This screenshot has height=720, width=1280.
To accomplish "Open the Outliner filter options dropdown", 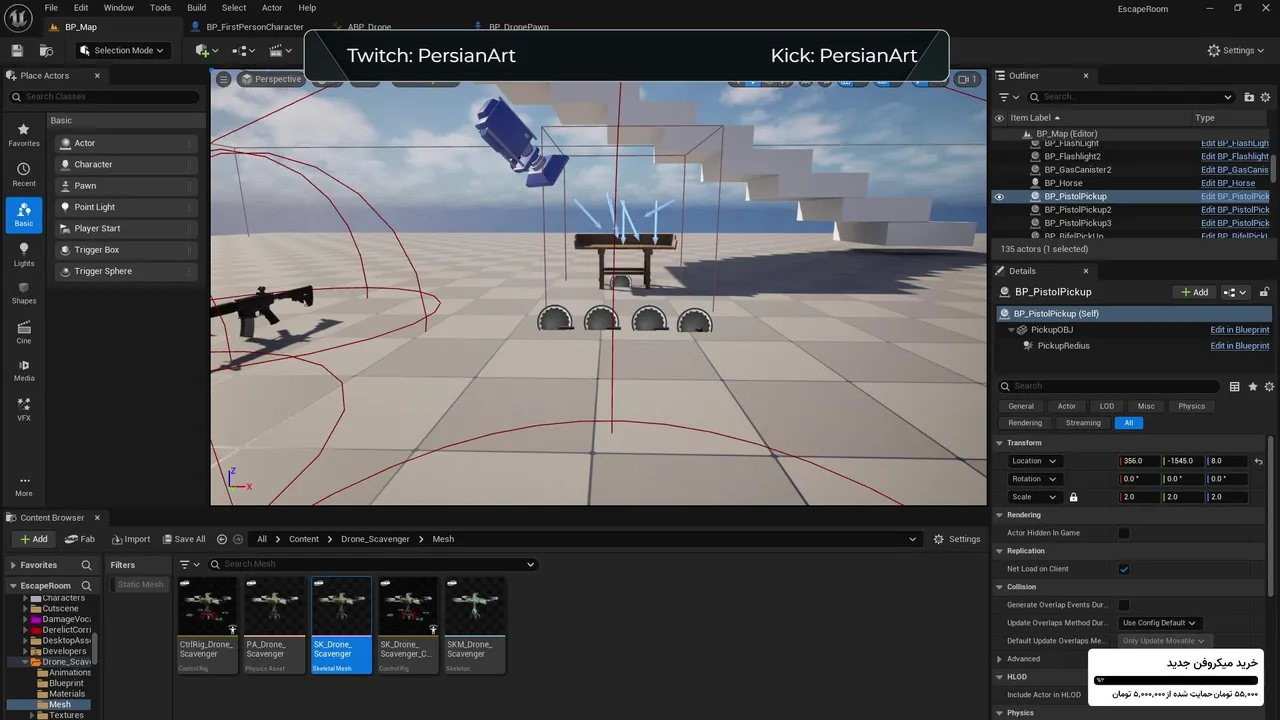I will tap(1009, 97).
